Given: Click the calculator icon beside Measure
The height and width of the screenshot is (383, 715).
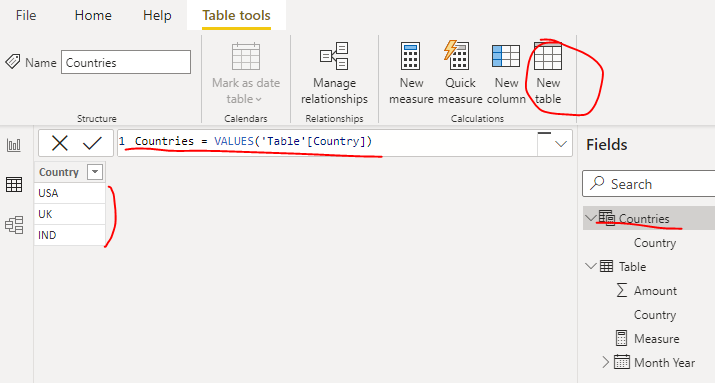Looking at the screenshot, I should click(x=622, y=338).
